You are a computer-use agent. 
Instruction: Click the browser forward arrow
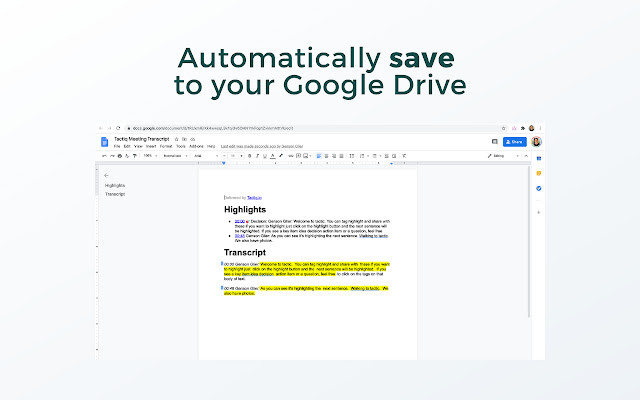pyautogui.click(x=109, y=128)
